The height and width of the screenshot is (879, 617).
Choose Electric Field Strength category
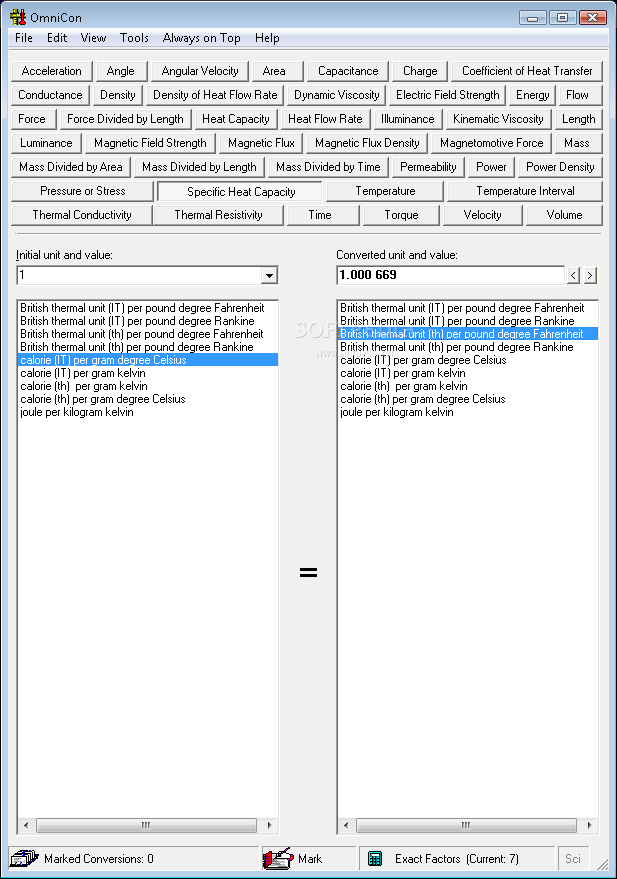pyautogui.click(x=448, y=95)
